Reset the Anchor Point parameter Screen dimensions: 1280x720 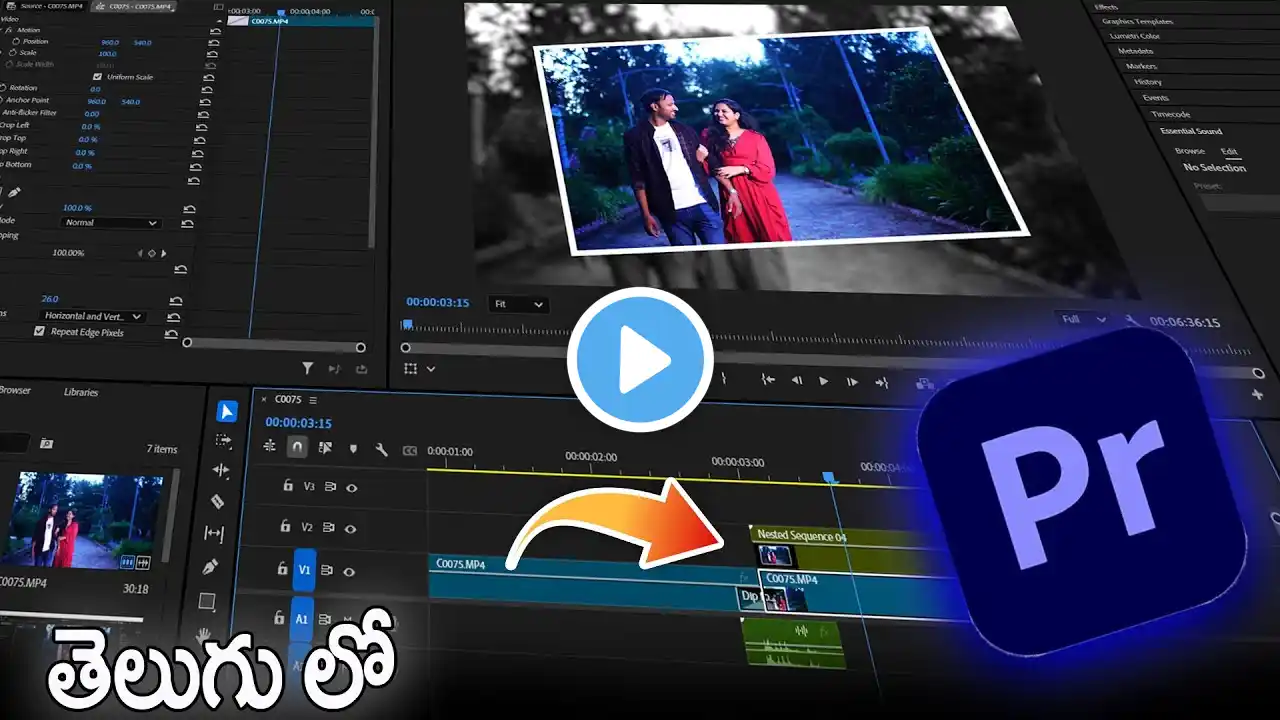pyautogui.click(x=206, y=101)
